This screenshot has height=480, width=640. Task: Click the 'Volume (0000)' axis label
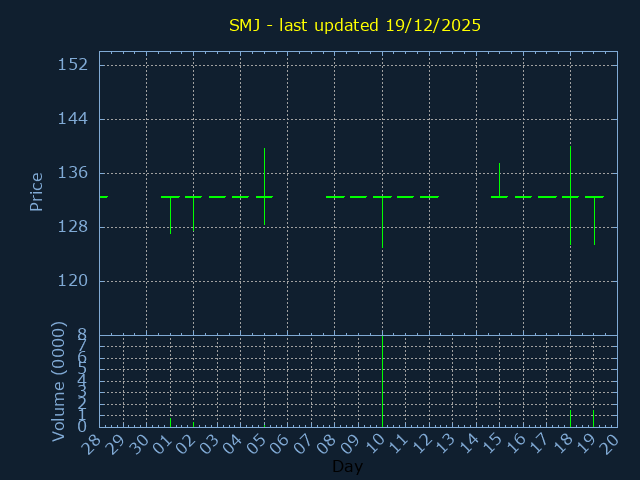[58, 380]
